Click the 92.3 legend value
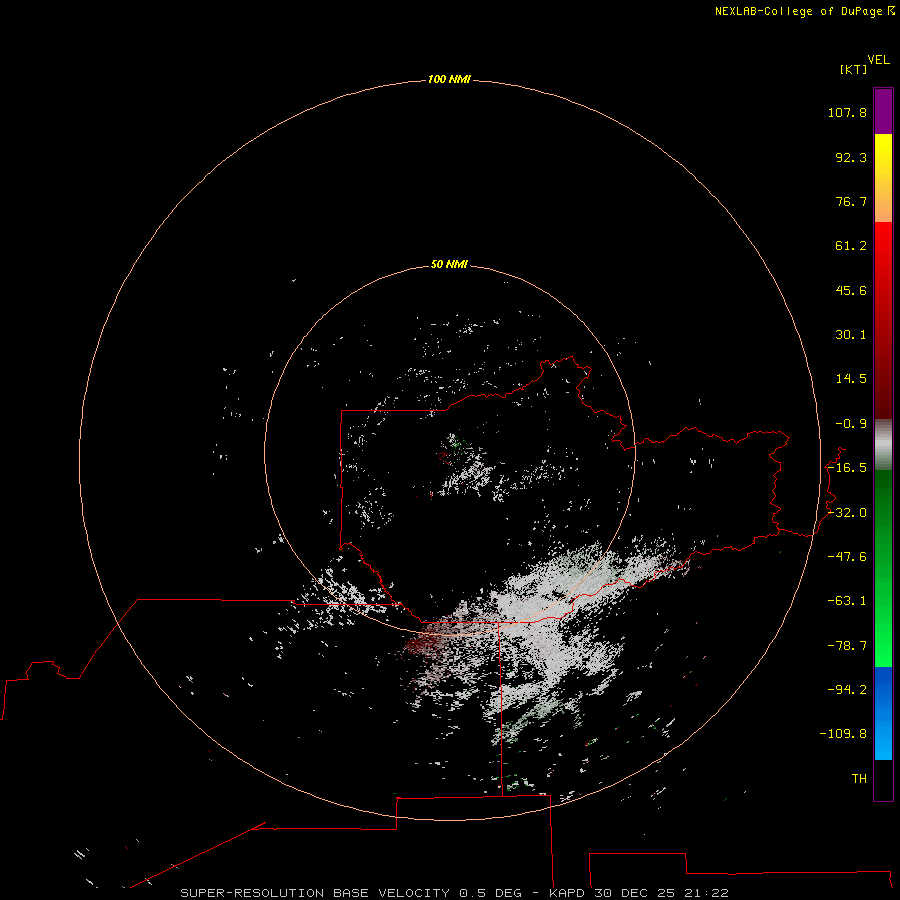 coord(851,158)
